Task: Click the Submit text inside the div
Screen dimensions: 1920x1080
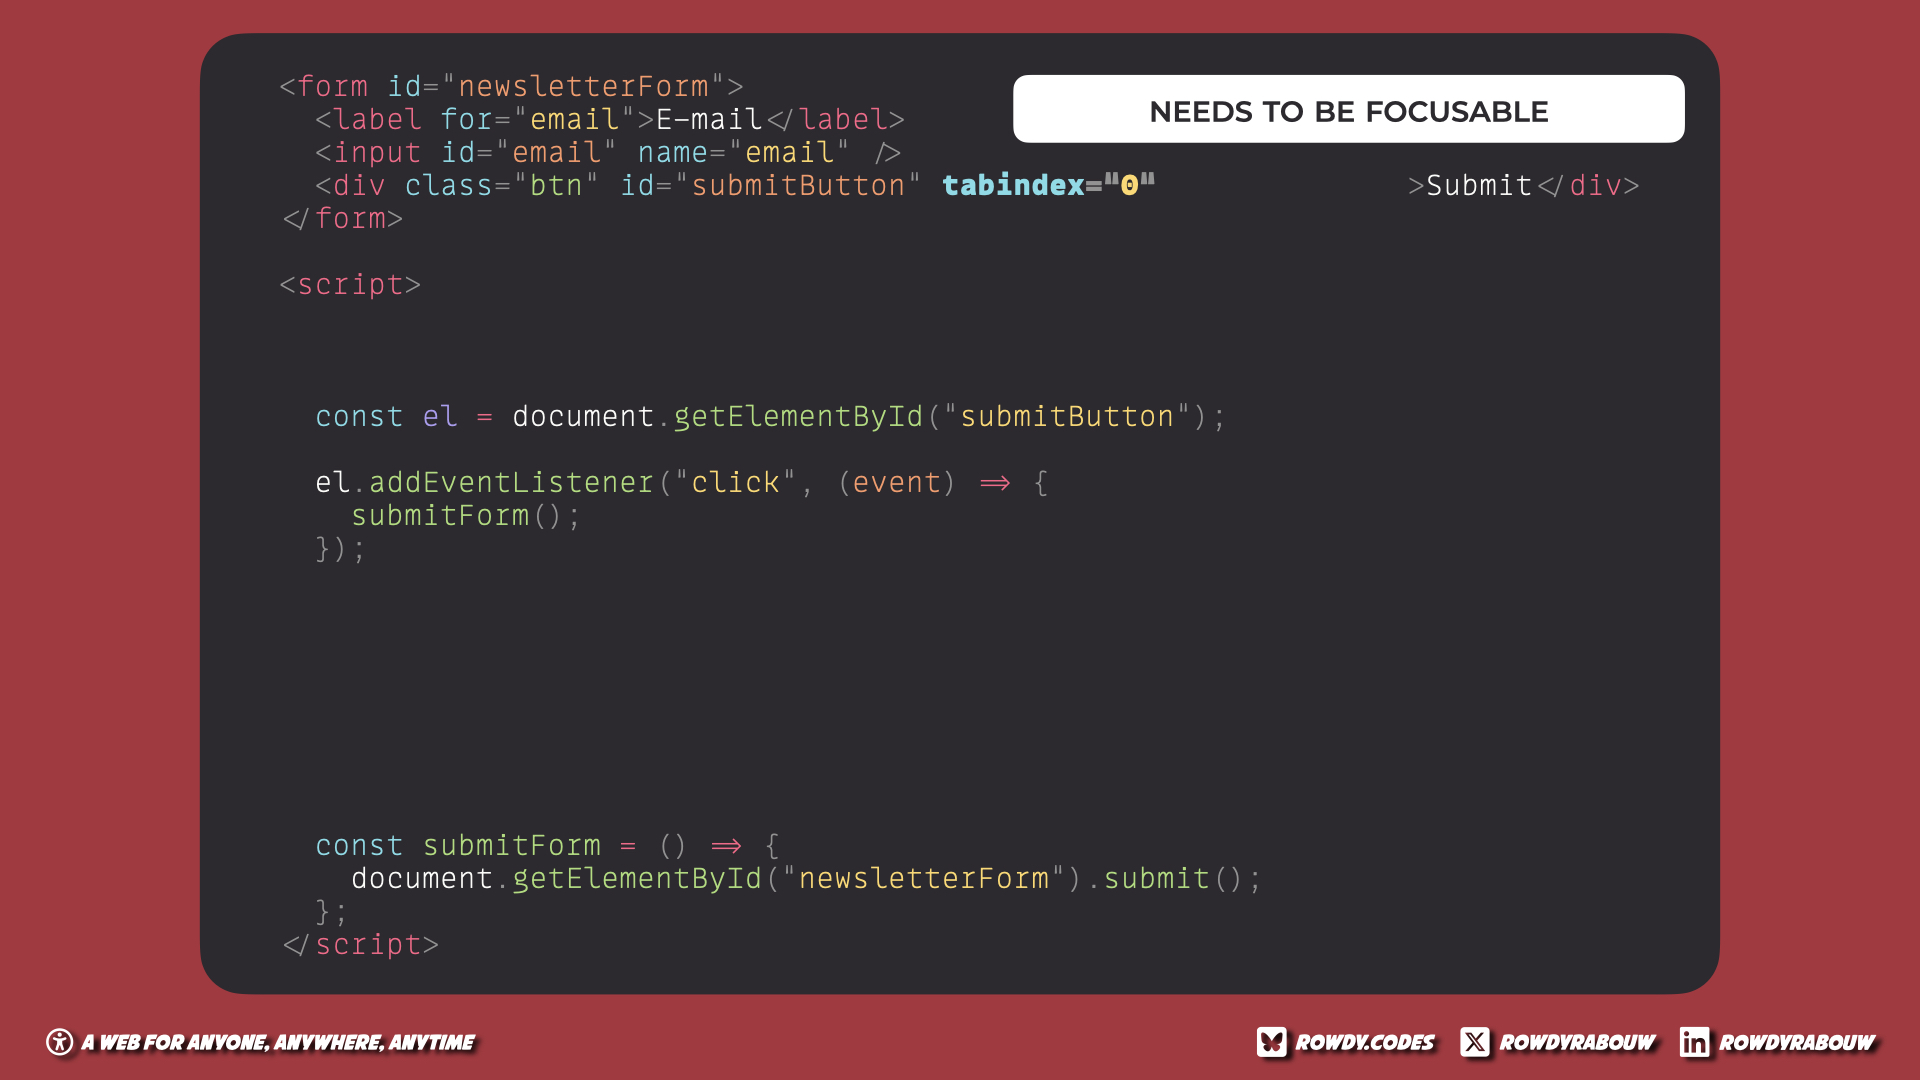Action: pyautogui.click(x=1479, y=185)
